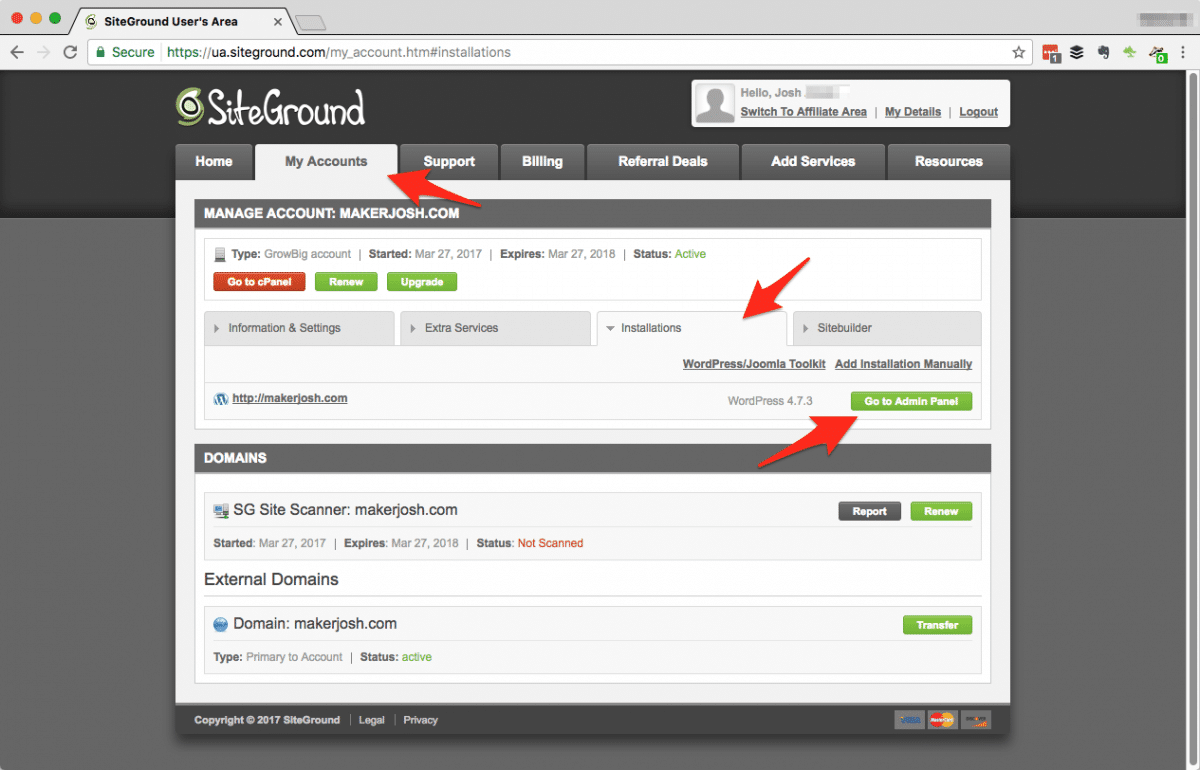The width and height of the screenshot is (1200, 770).
Task: Click the MasterCard icon in footer
Action: click(942, 720)
